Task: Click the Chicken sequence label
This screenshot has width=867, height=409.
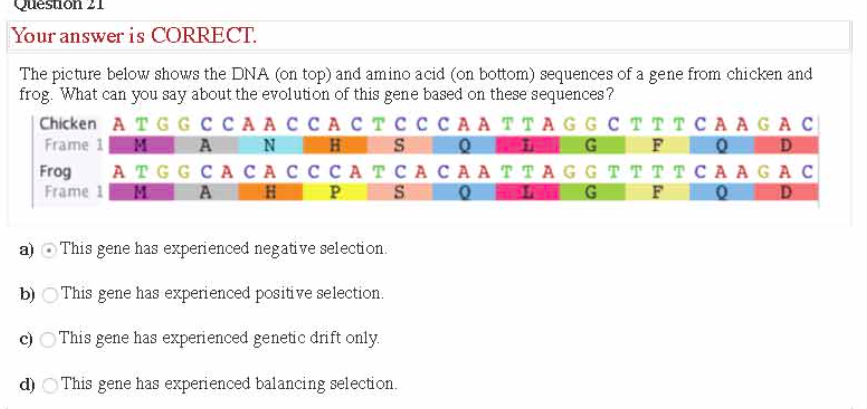Action: (x=69, y=124)
